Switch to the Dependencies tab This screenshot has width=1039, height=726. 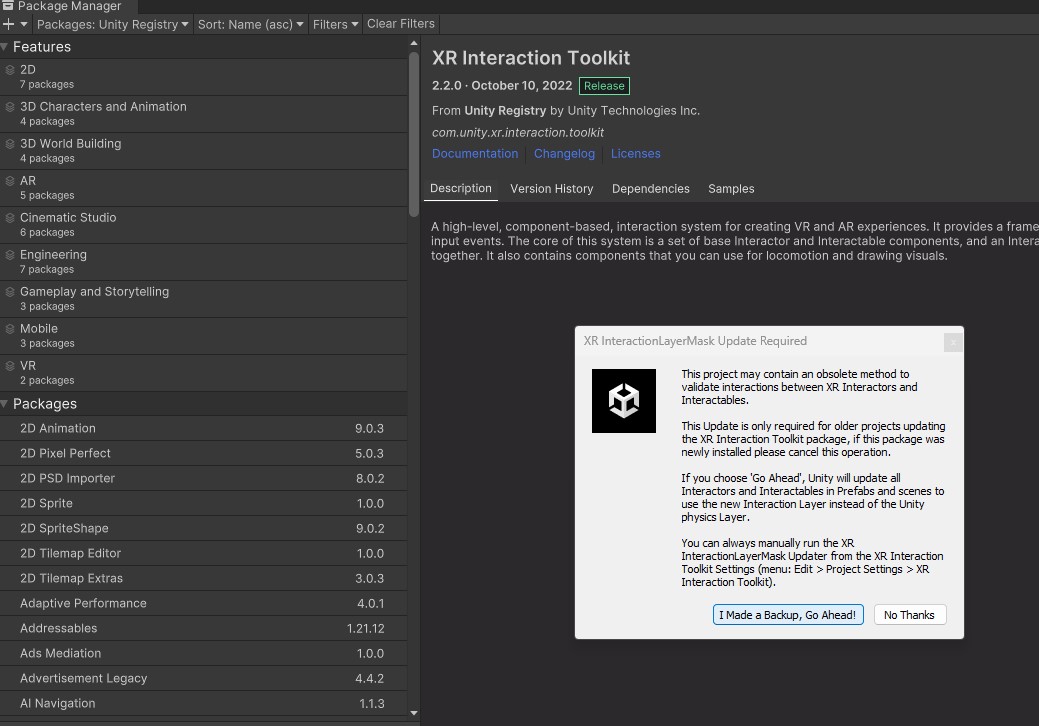coord(651,188)
